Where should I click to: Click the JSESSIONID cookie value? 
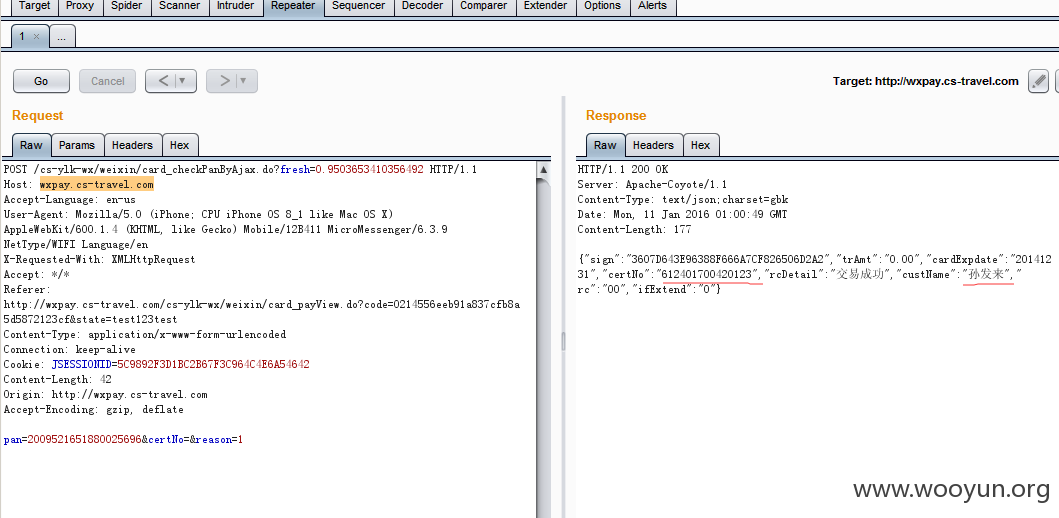point(213,365)
